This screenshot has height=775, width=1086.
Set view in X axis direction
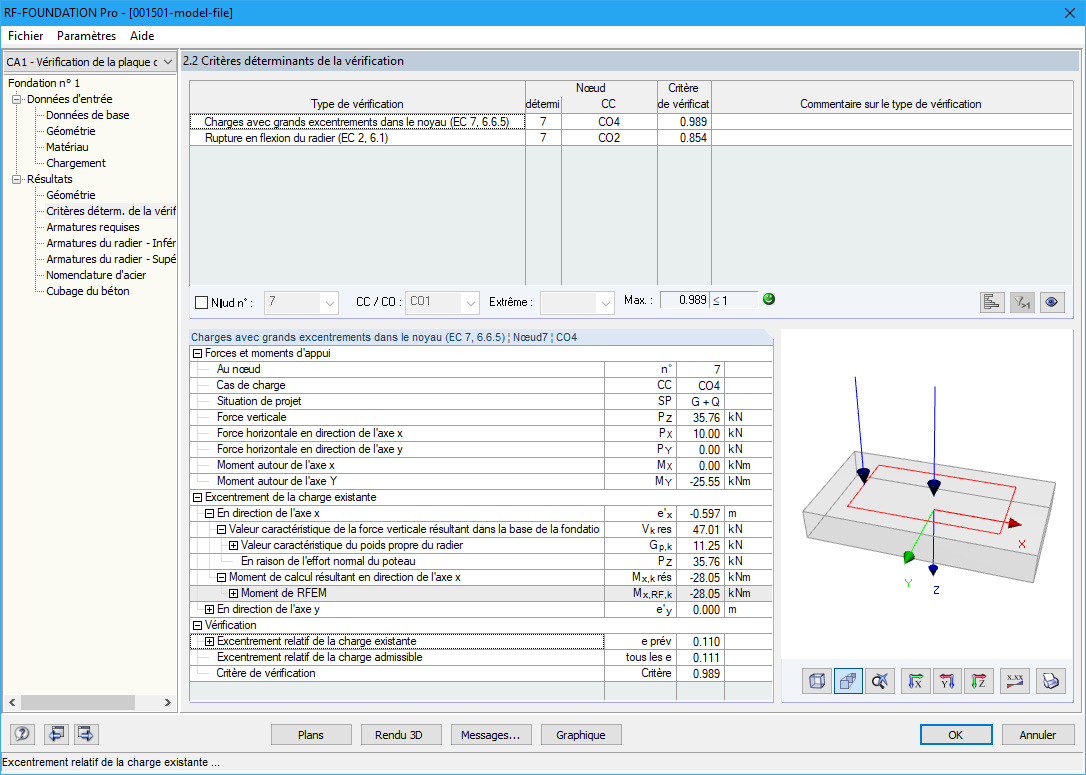(916, 682)
